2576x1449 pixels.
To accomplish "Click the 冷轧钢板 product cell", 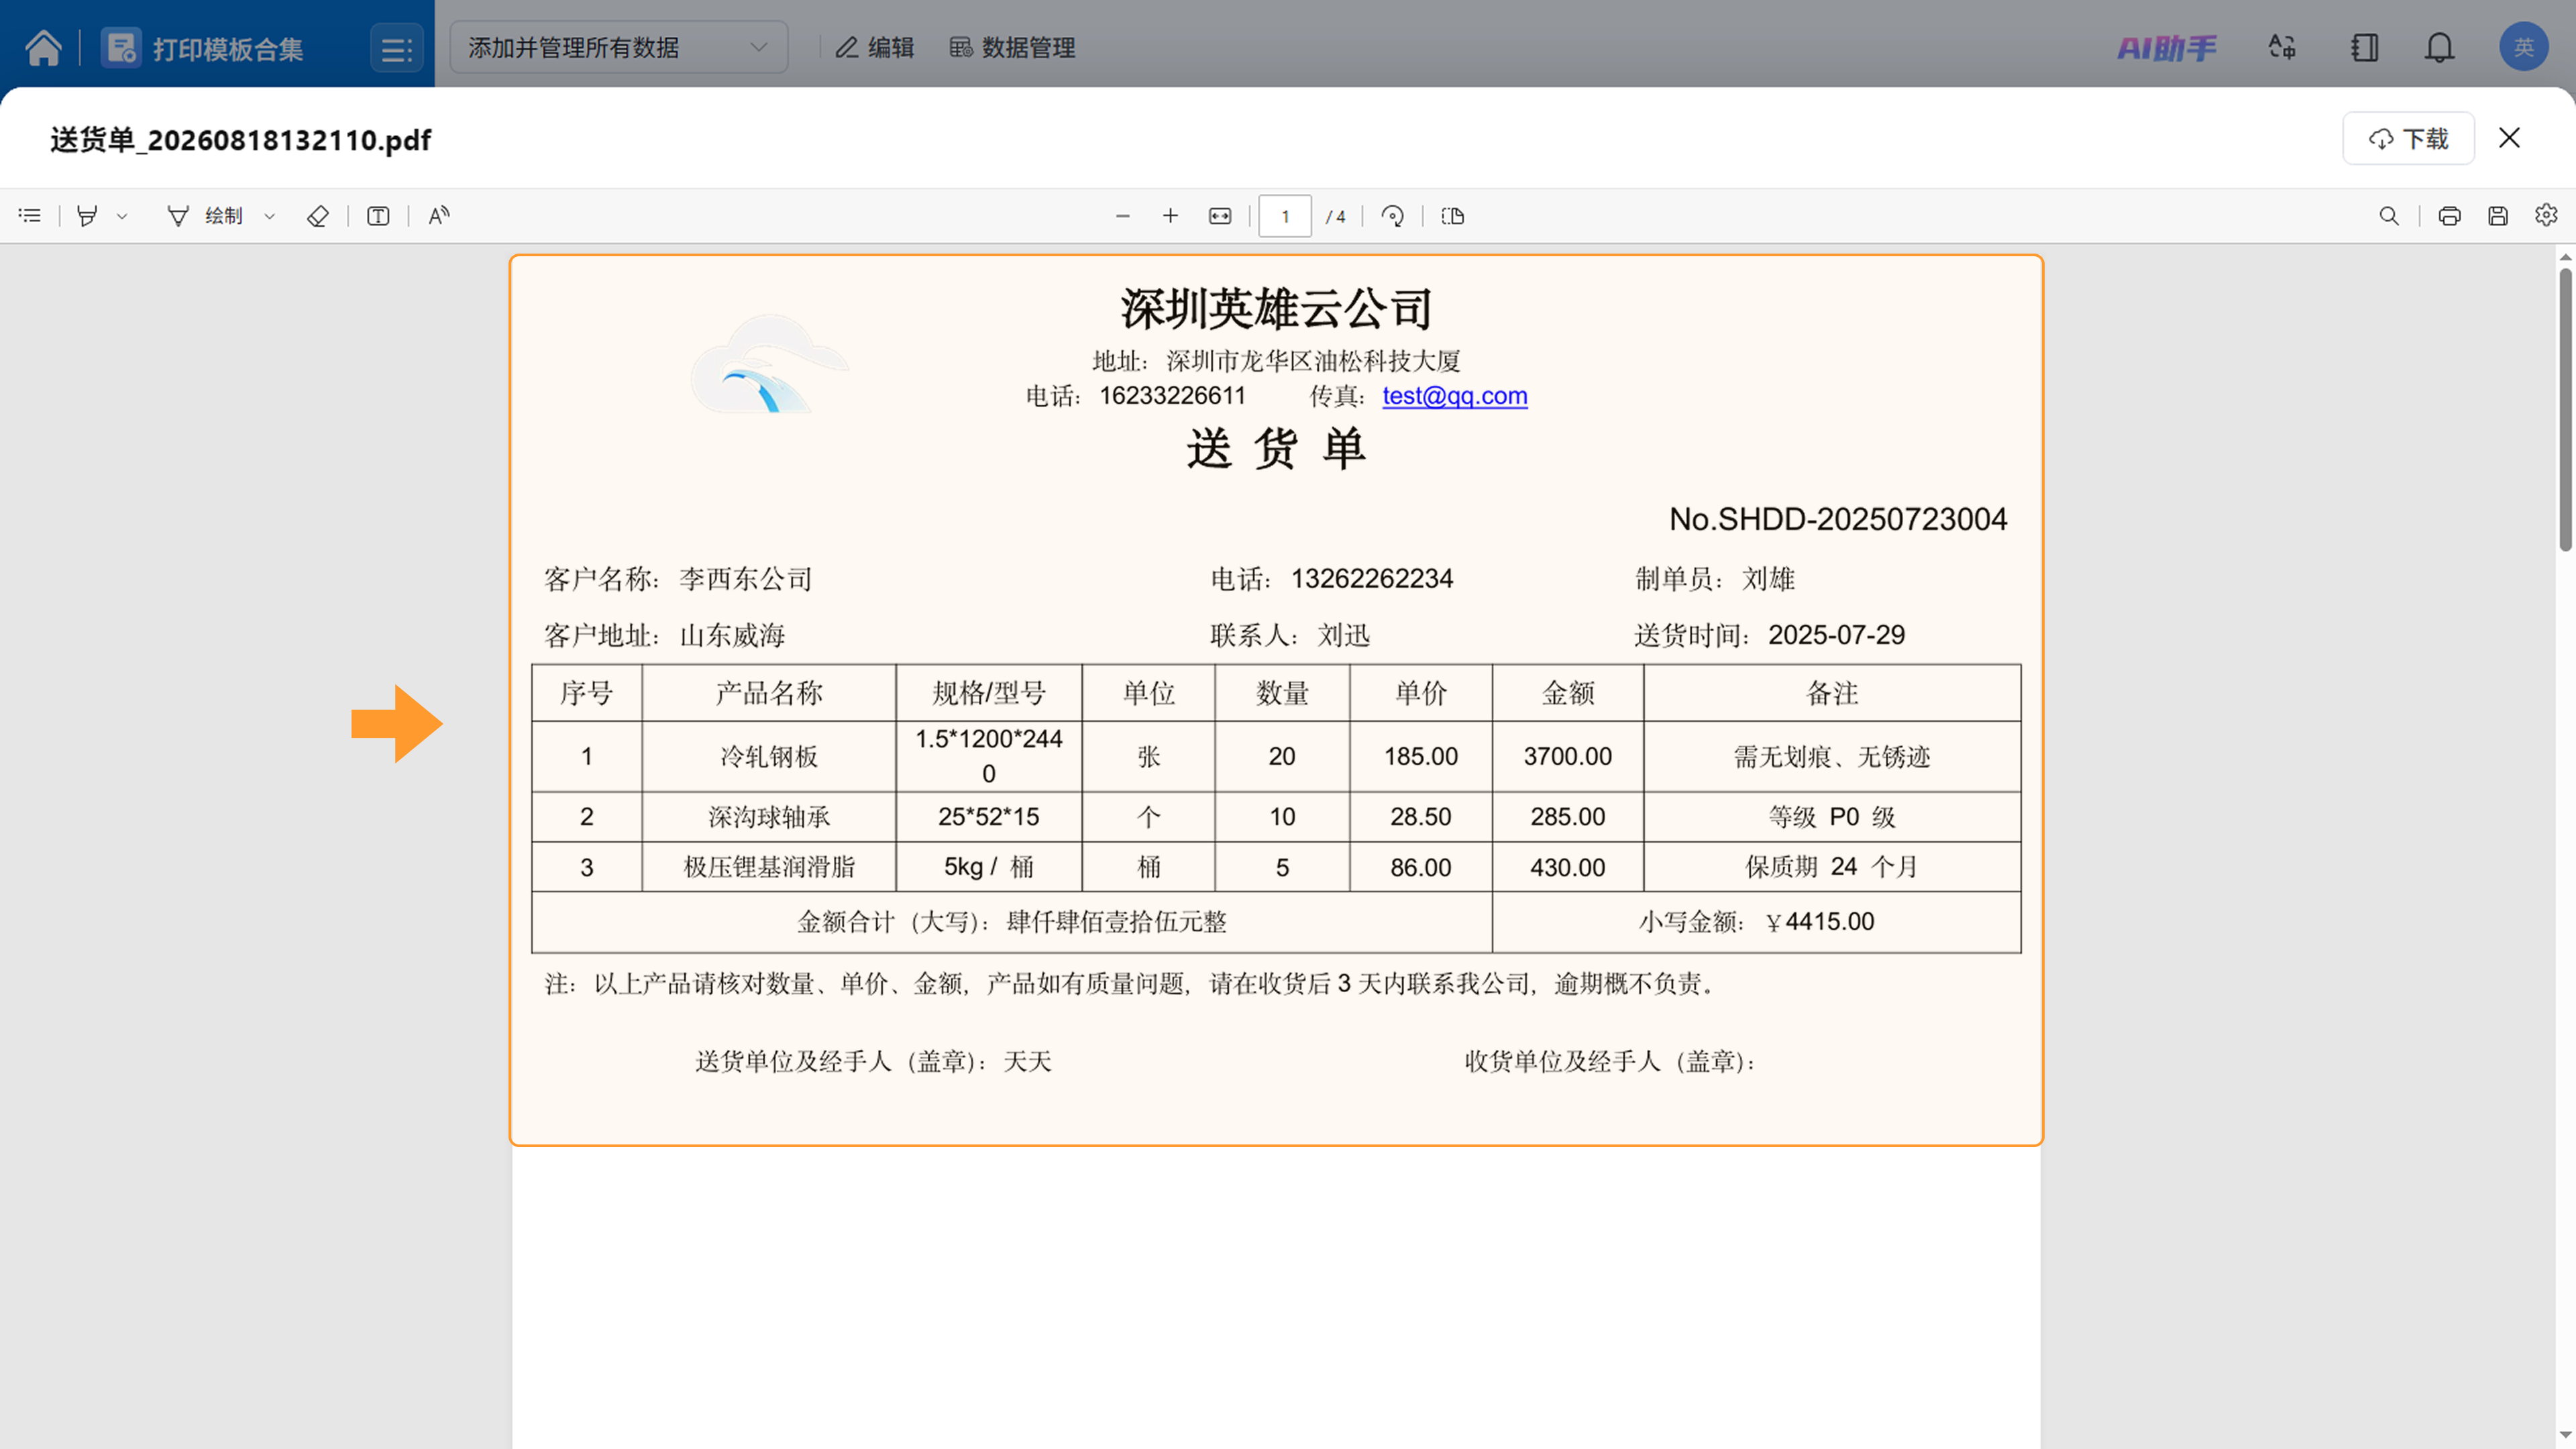I will (769, 757).
